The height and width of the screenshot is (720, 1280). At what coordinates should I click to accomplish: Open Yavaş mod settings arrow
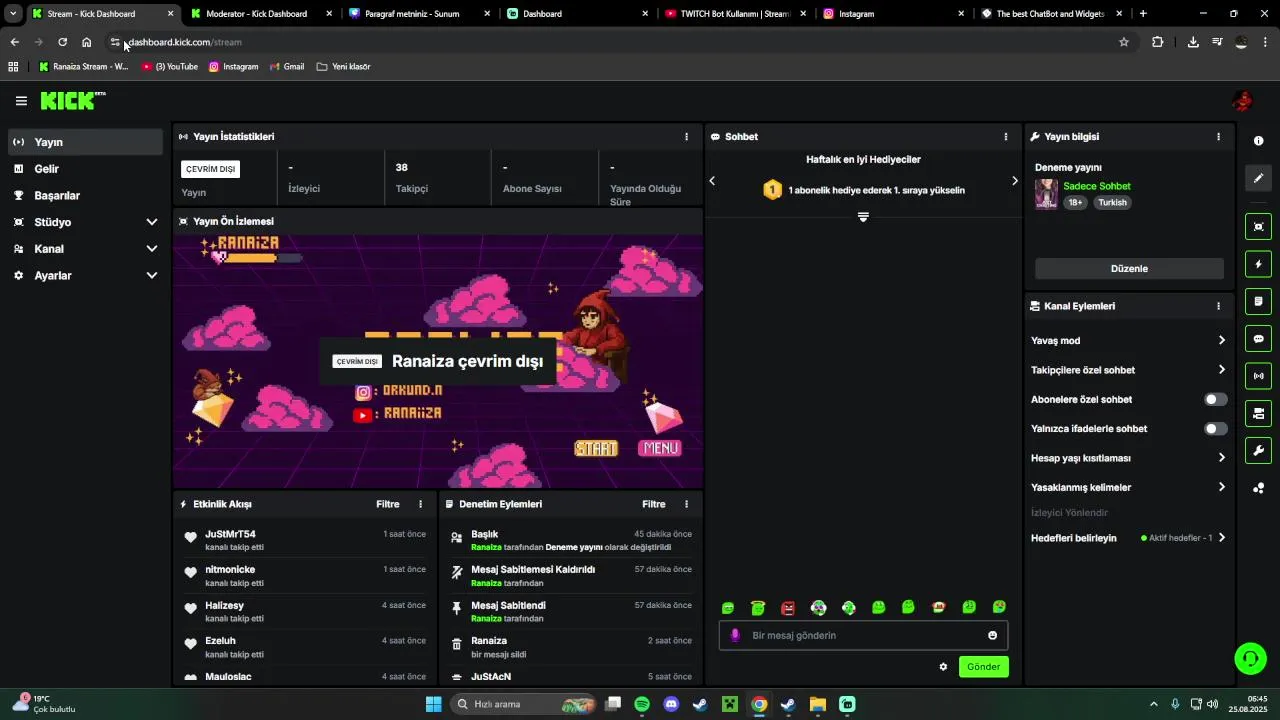[1221, 341]
